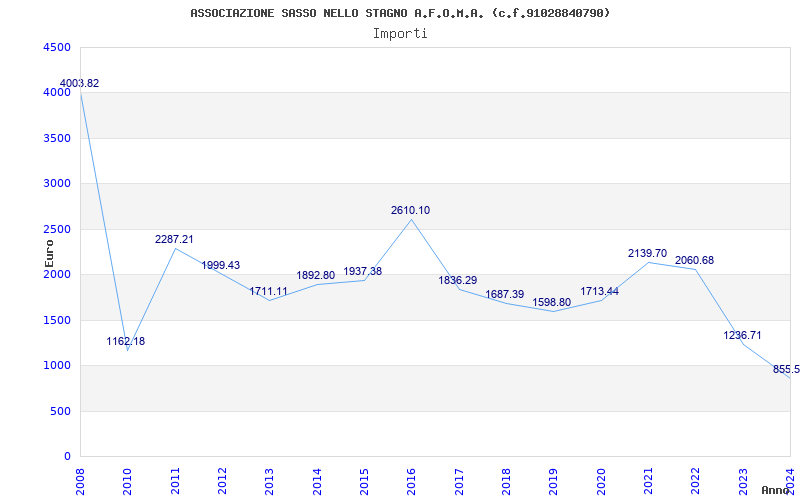Select data label 1687.39
800x500 pixels.
(505, 294)
